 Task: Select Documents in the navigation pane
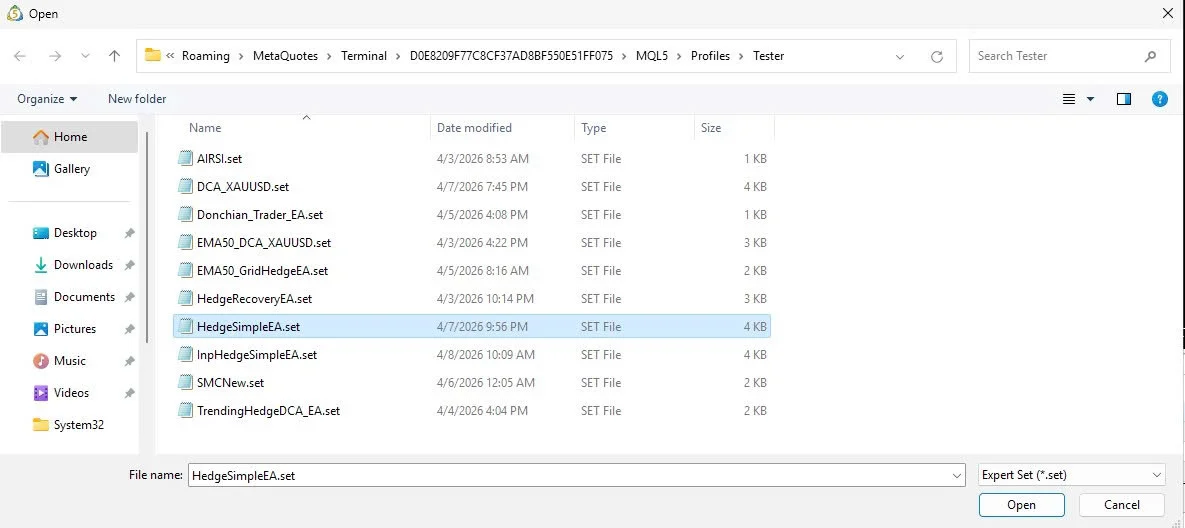tap(84, 297)
